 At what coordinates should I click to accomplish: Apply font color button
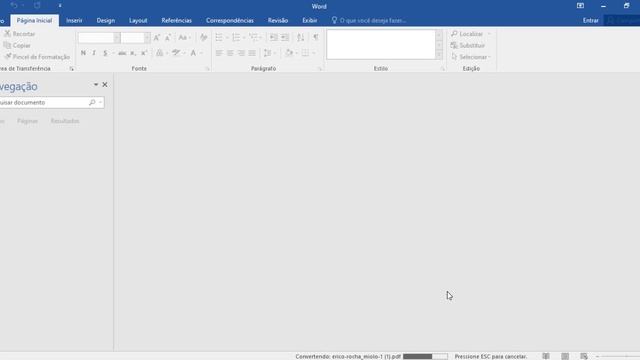pyautogui.click(x=193, y=53)
